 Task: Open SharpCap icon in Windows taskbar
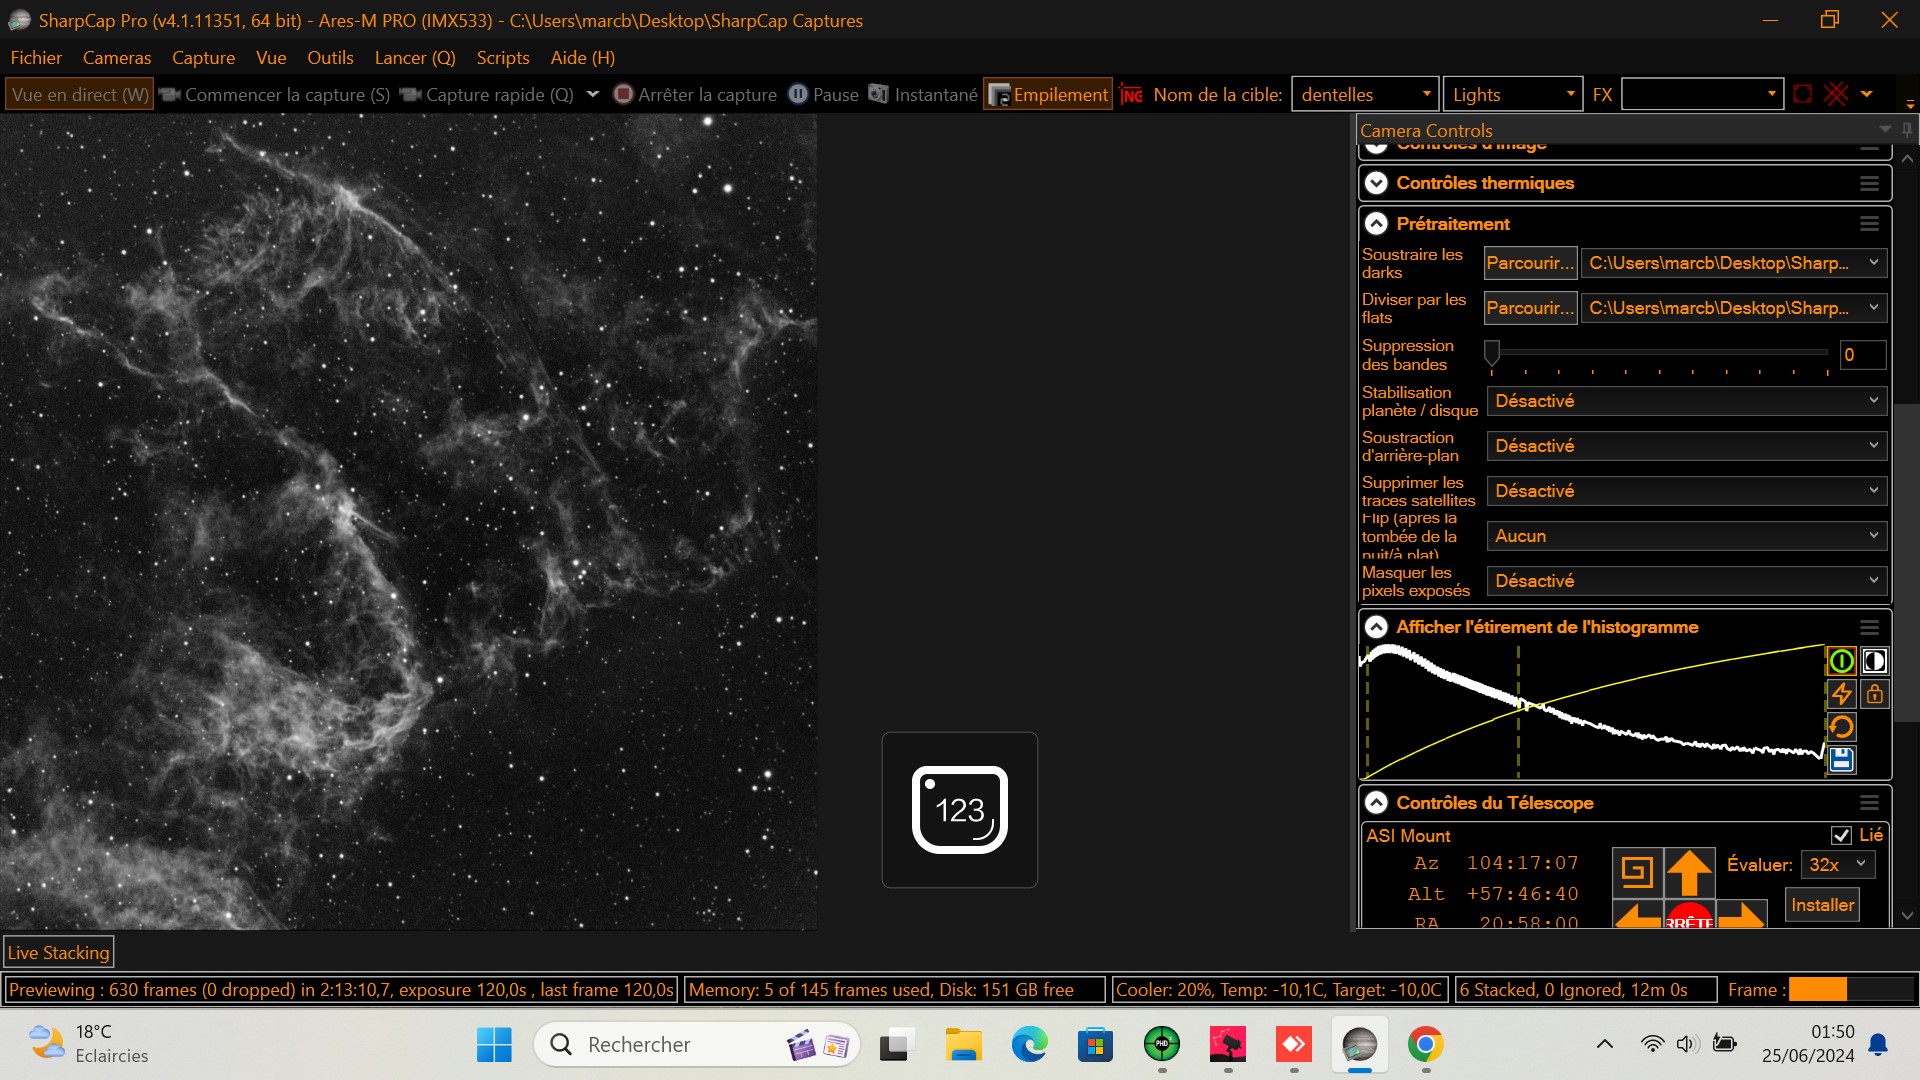point(1359,1045)
